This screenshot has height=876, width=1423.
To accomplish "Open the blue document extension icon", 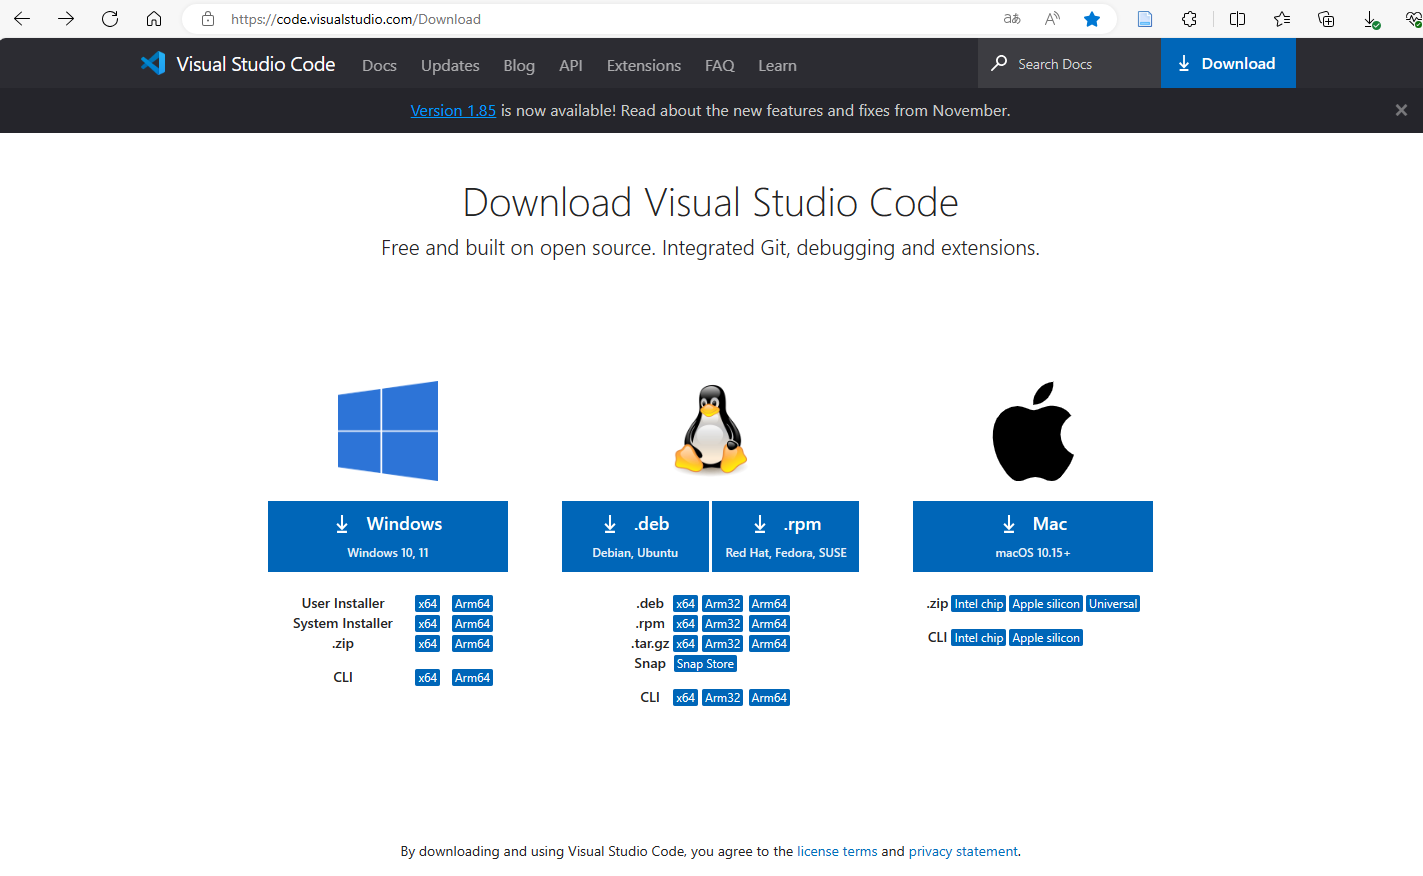I will 1145,19.
